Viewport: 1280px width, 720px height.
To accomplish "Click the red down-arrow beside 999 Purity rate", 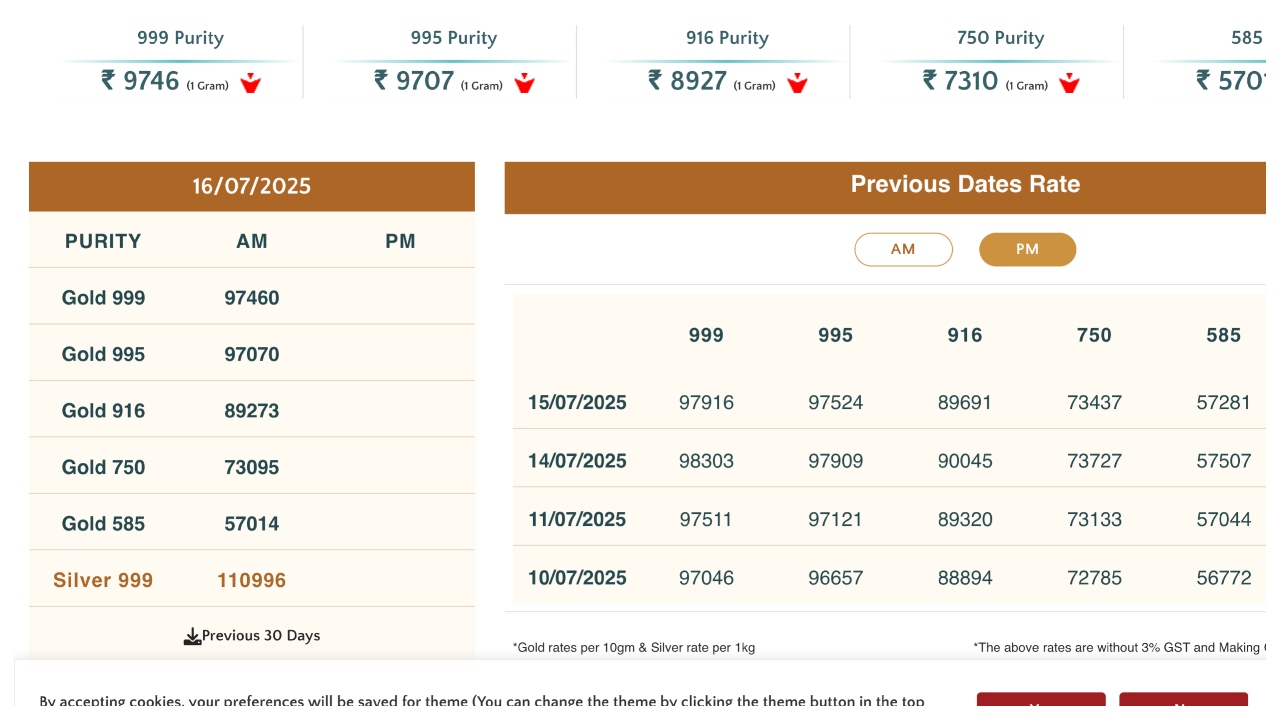I will [250, 83].
